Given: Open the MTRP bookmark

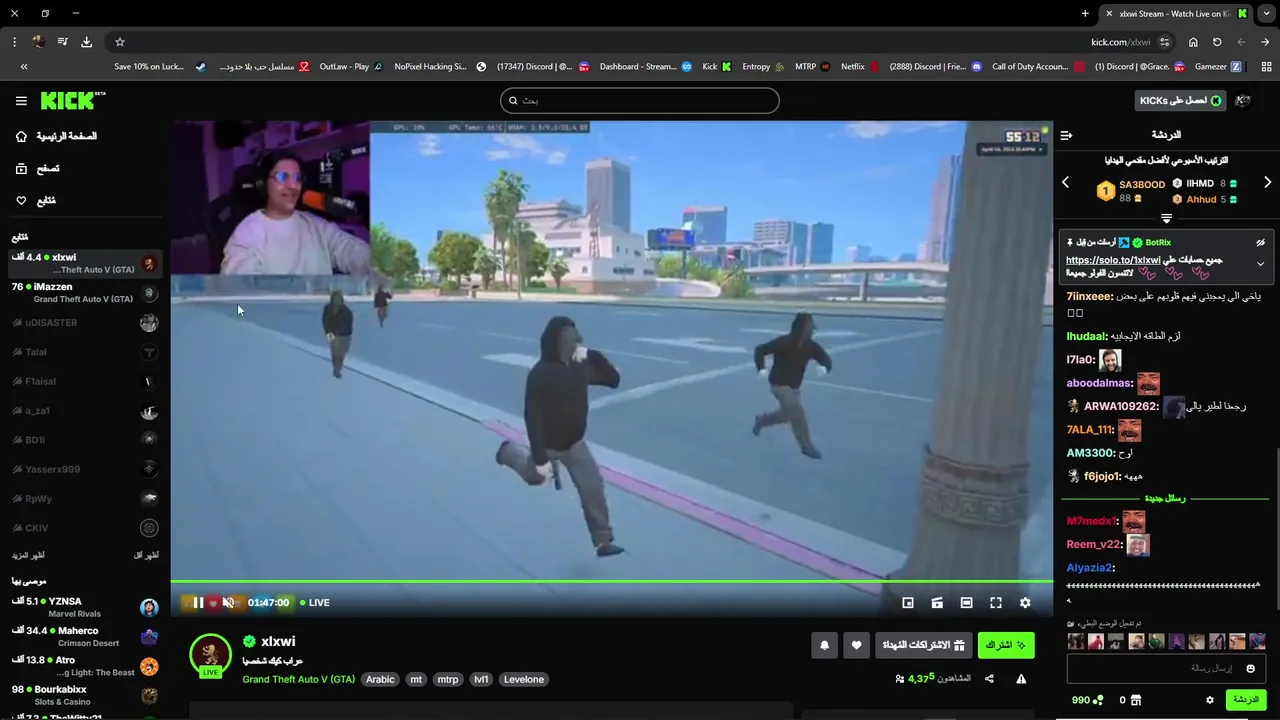Looking at the screenshot, I should (812, 67).
